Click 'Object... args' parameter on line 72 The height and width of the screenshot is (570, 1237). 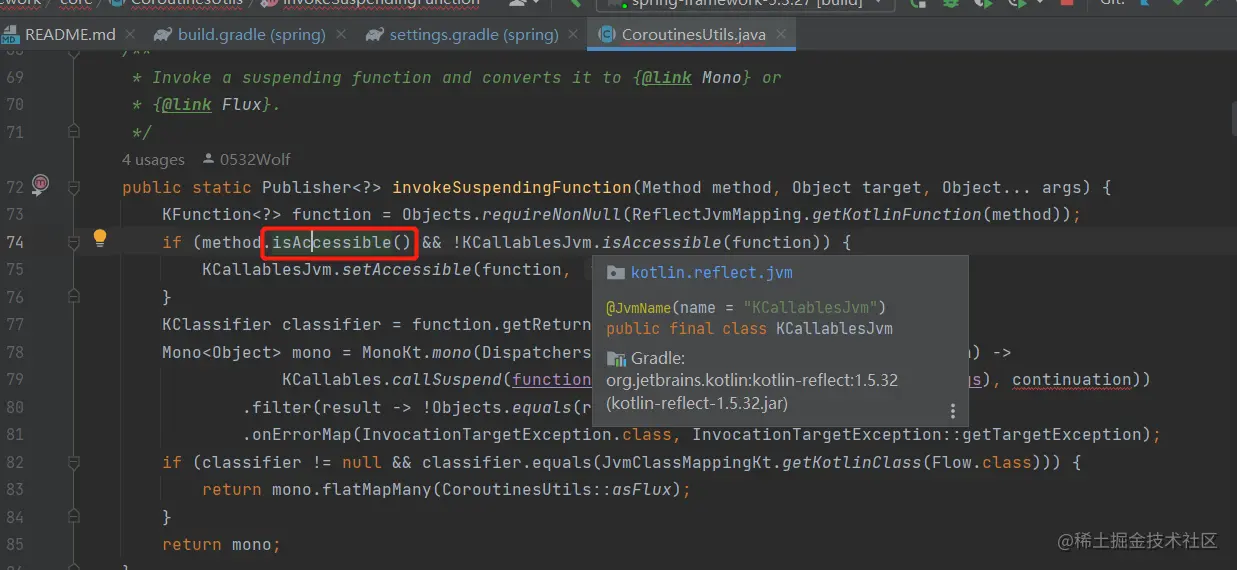click(1016, 187)
